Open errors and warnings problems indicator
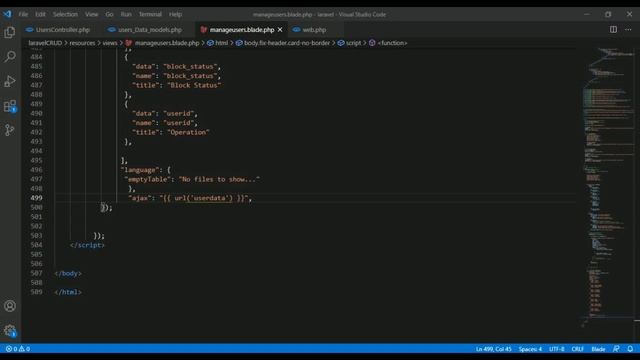Image resolution: width=640 pixels, height=360 pixels. [18, 349]
